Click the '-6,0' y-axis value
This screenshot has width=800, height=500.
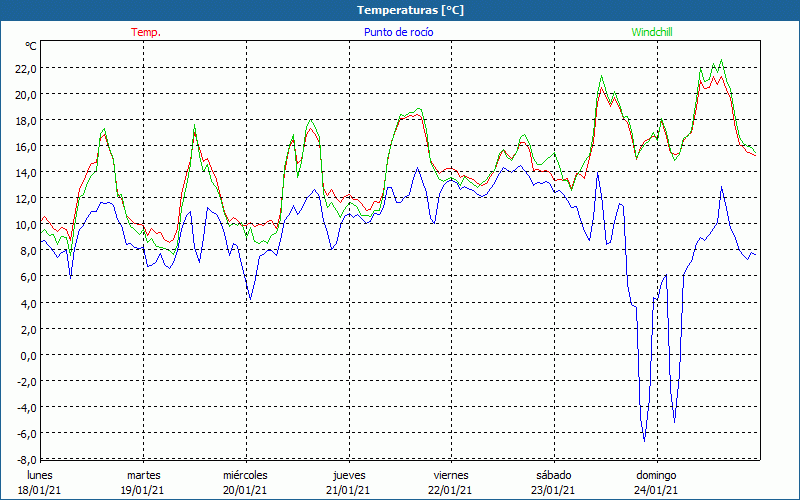pyautogui.click(x=28, y=434)
